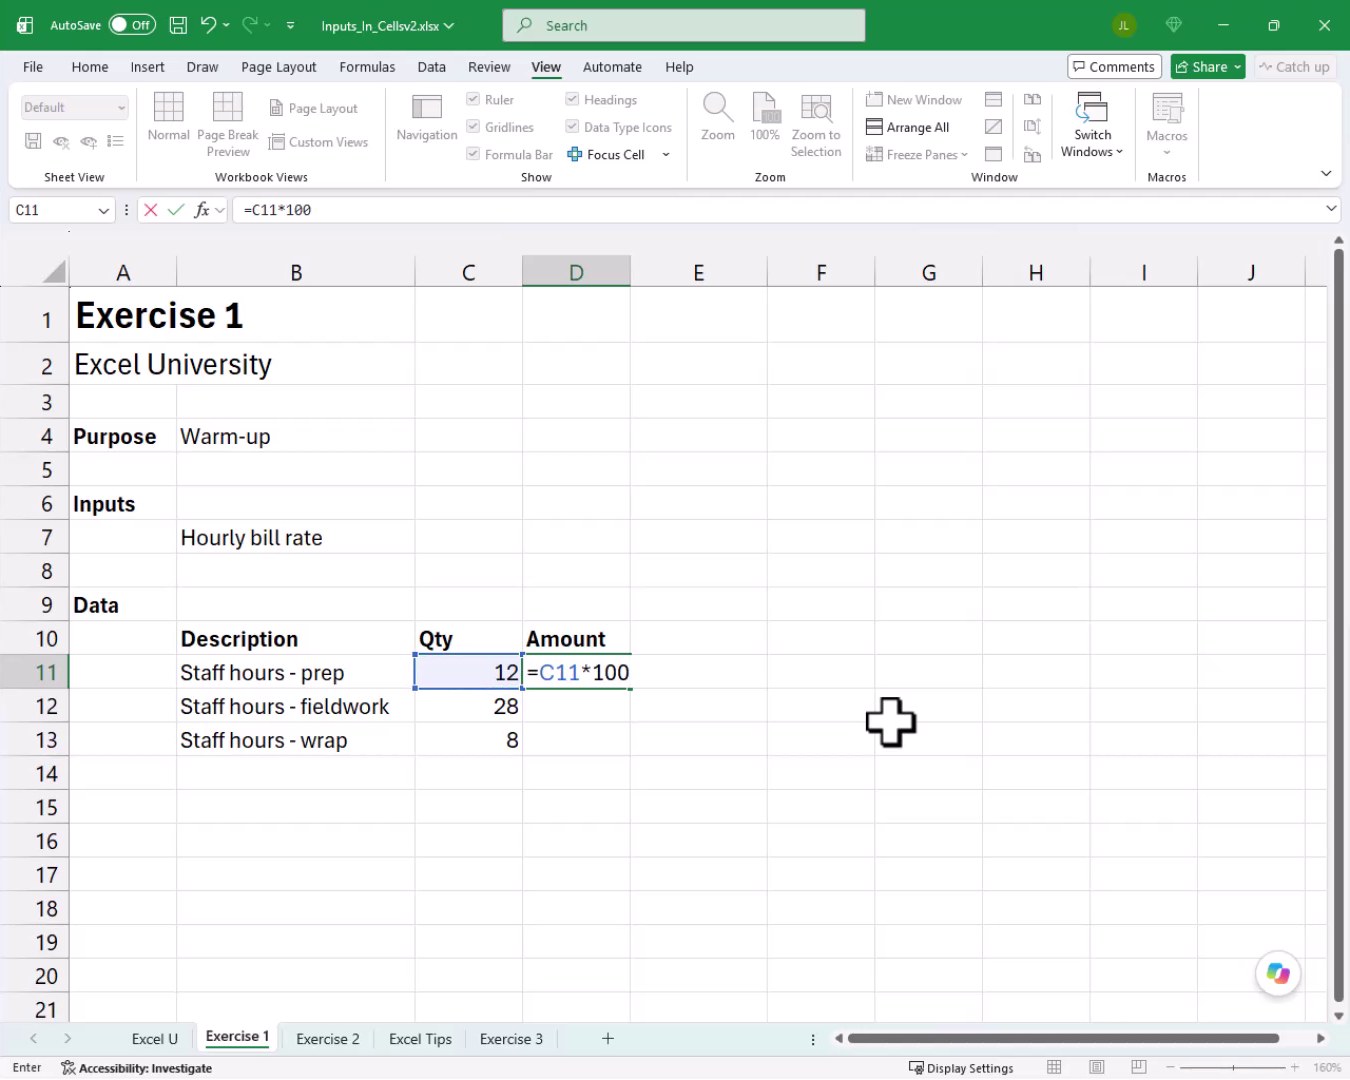Open the Name Box dropdown
The image size is (1350, 1080).
coord(103,210)
